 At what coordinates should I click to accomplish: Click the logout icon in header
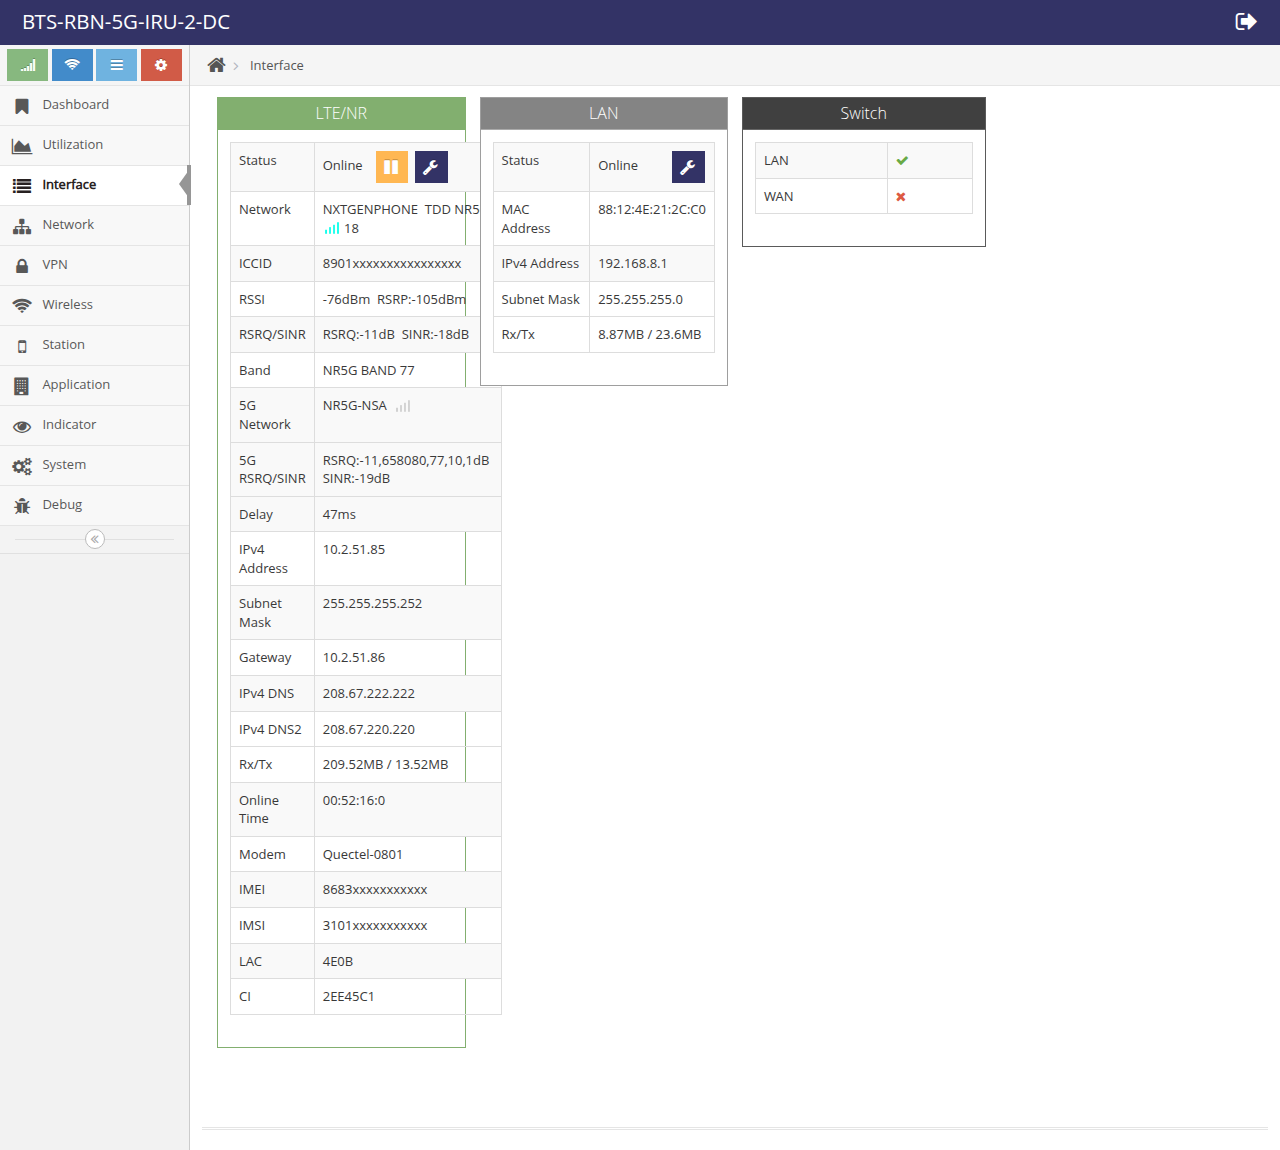[x=1246, y=22]
